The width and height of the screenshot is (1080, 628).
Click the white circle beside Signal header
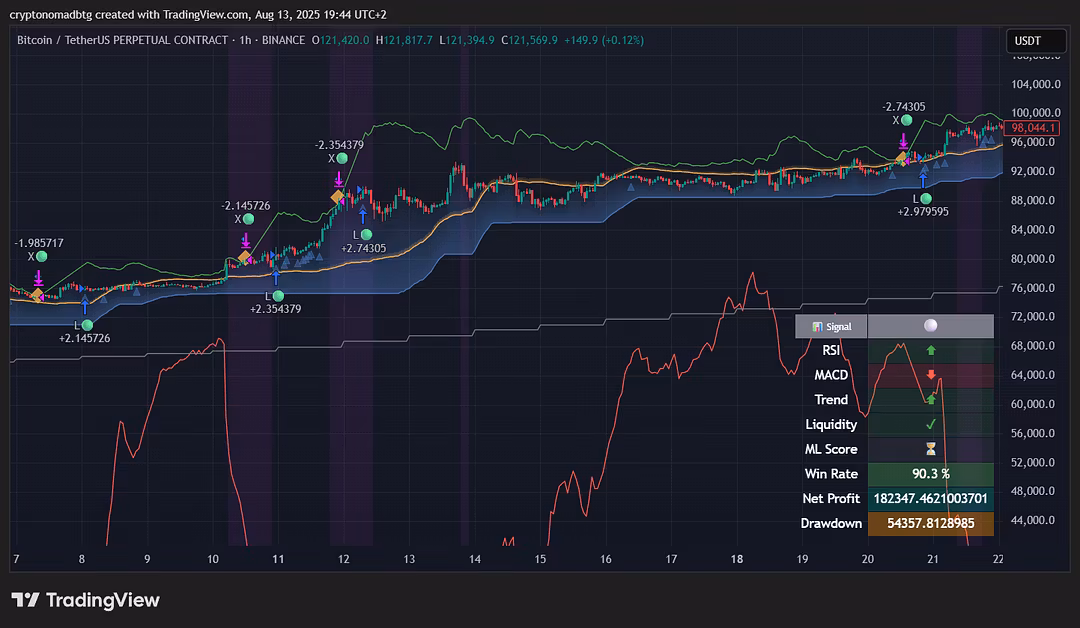[x=931, y=326]
